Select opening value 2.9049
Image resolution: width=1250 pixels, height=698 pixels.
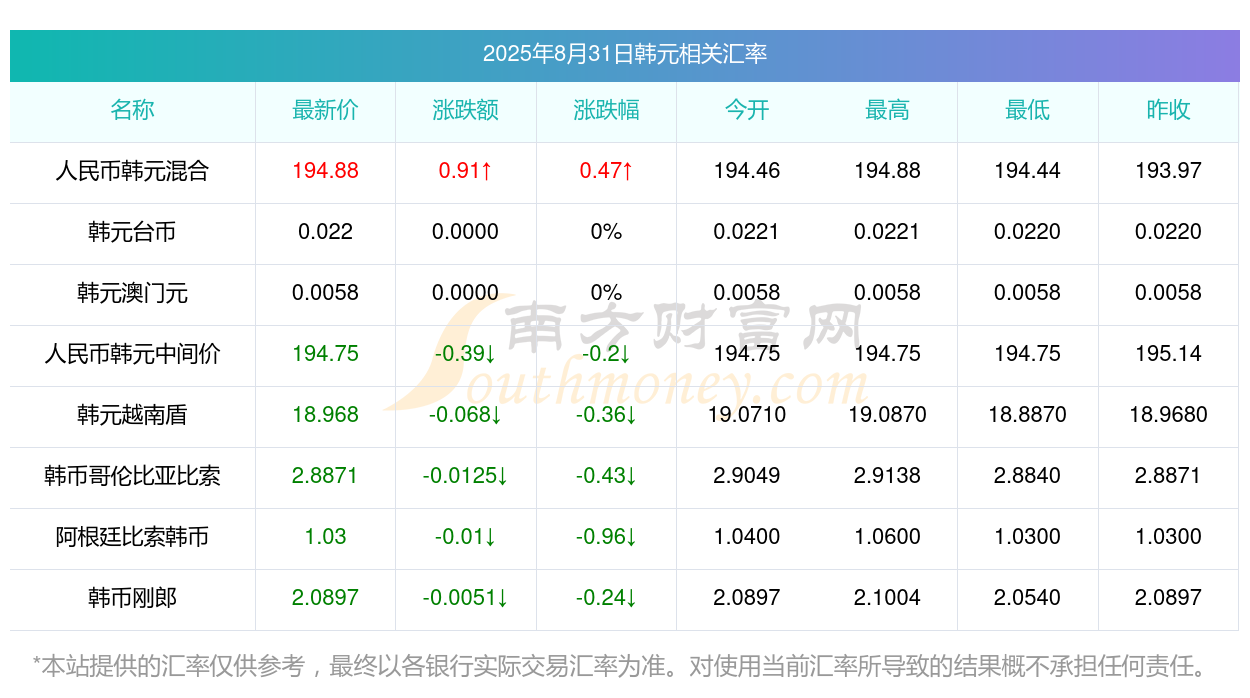point(747,476)
